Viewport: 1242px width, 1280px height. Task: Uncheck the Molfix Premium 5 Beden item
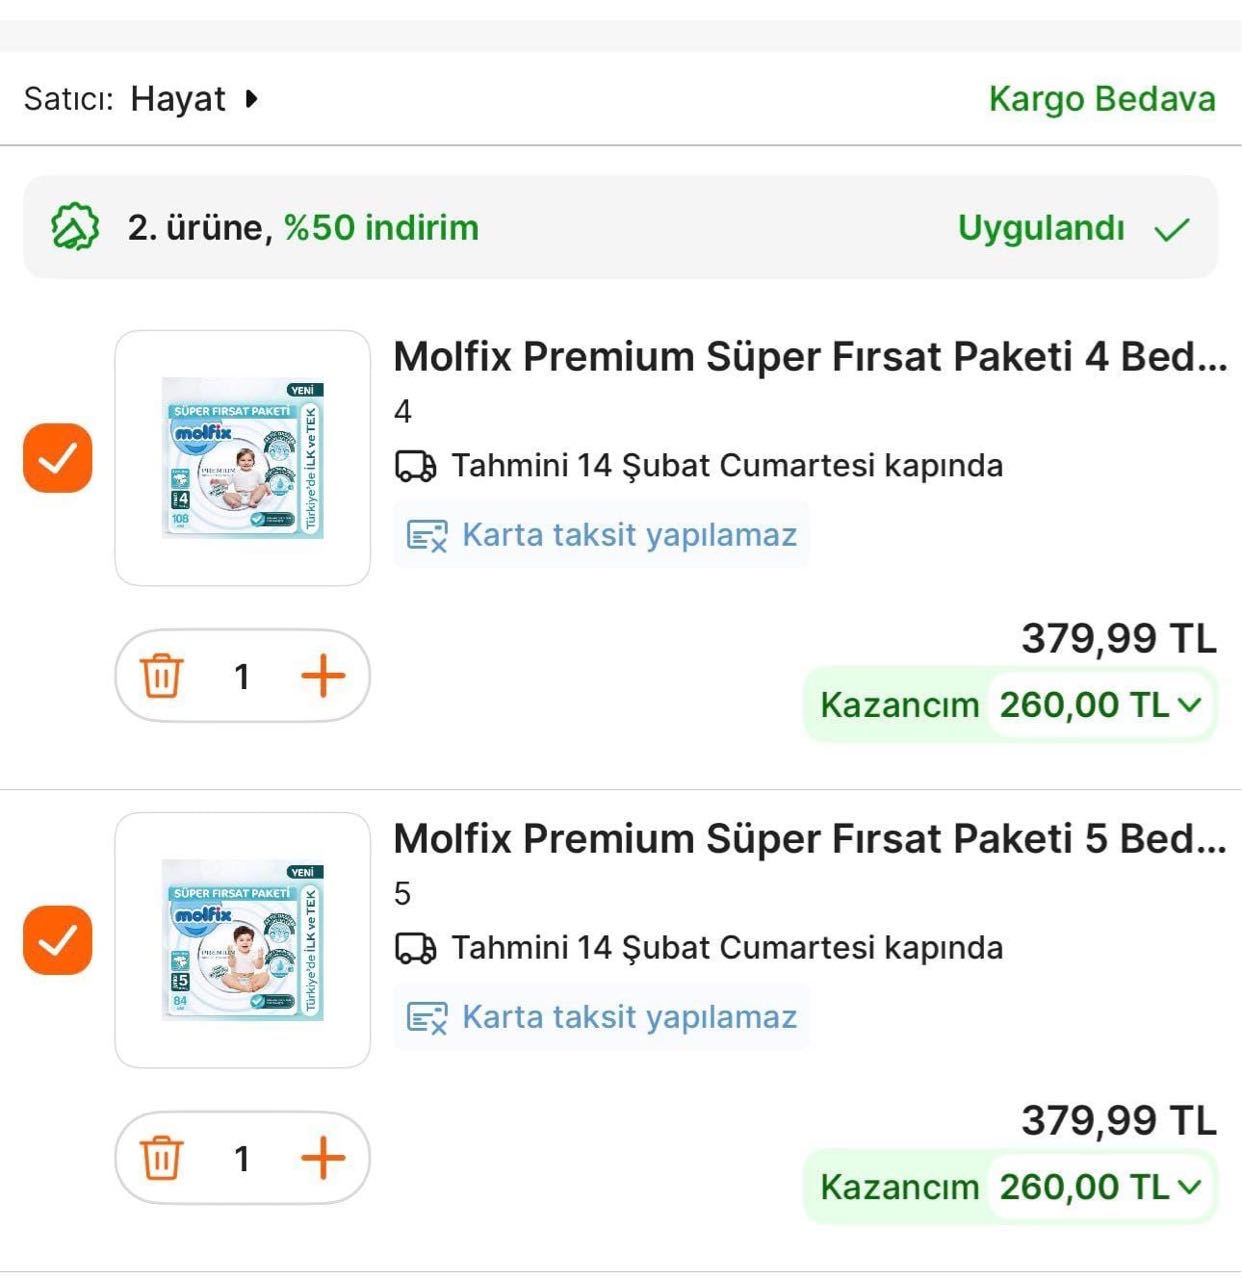point(58,940)
